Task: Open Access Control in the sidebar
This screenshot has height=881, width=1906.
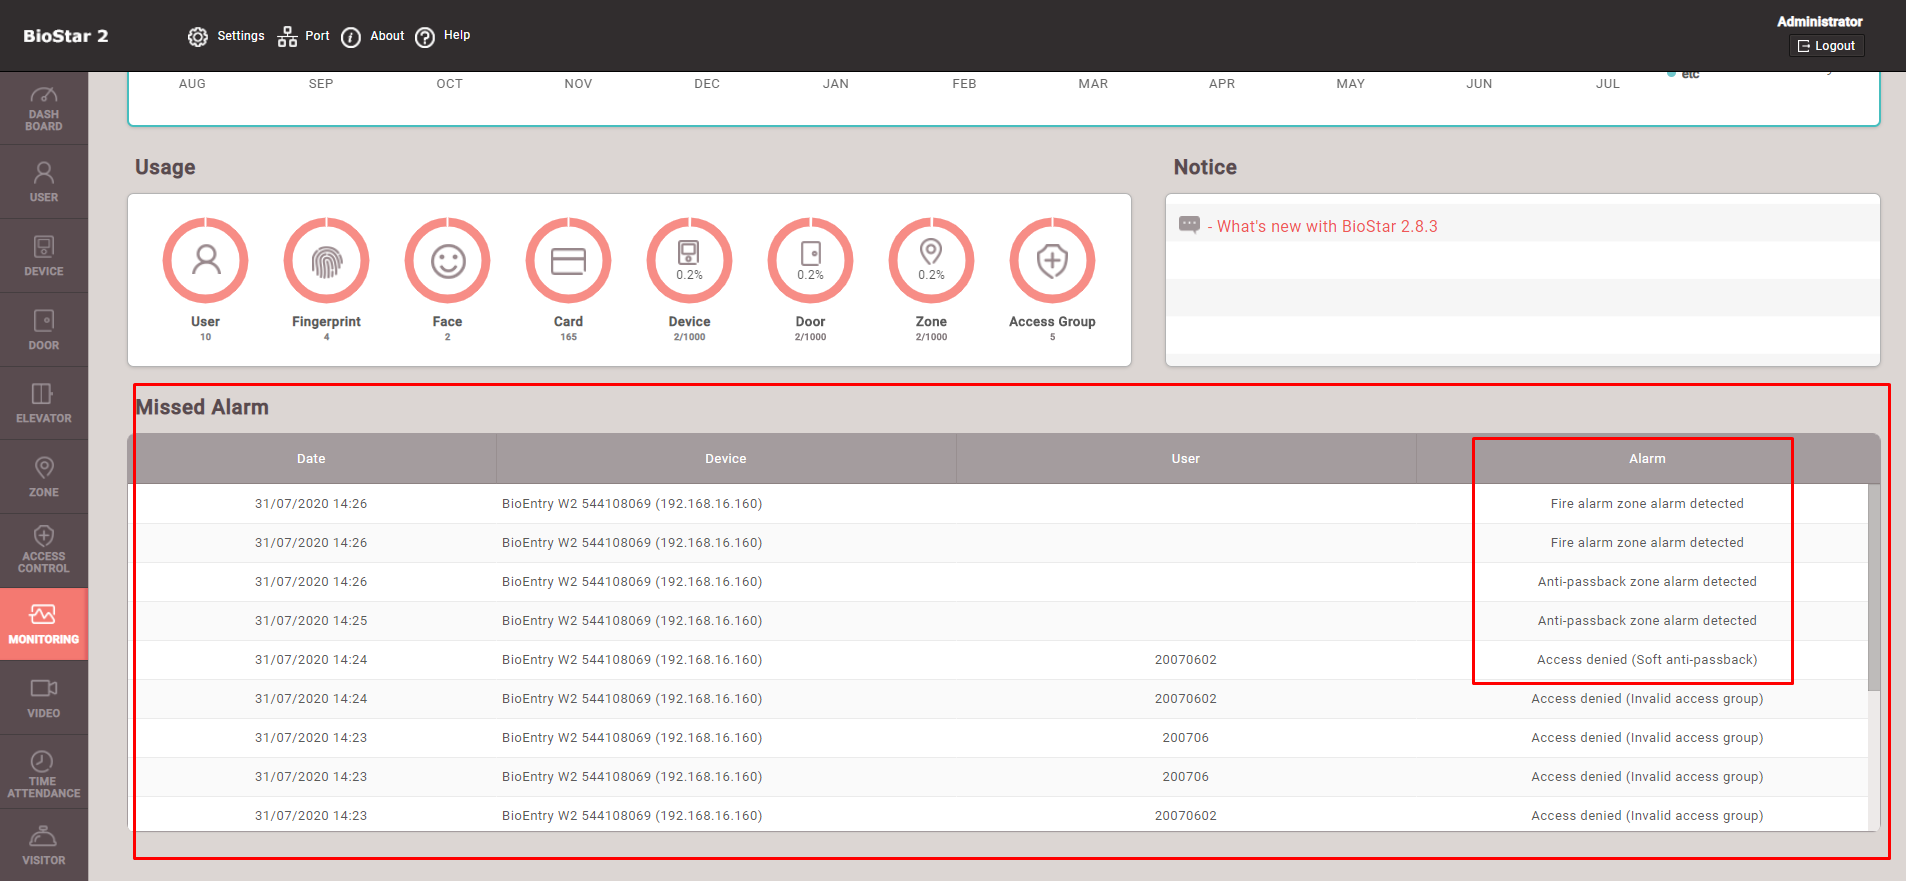Action: click(x=44, y=549)
